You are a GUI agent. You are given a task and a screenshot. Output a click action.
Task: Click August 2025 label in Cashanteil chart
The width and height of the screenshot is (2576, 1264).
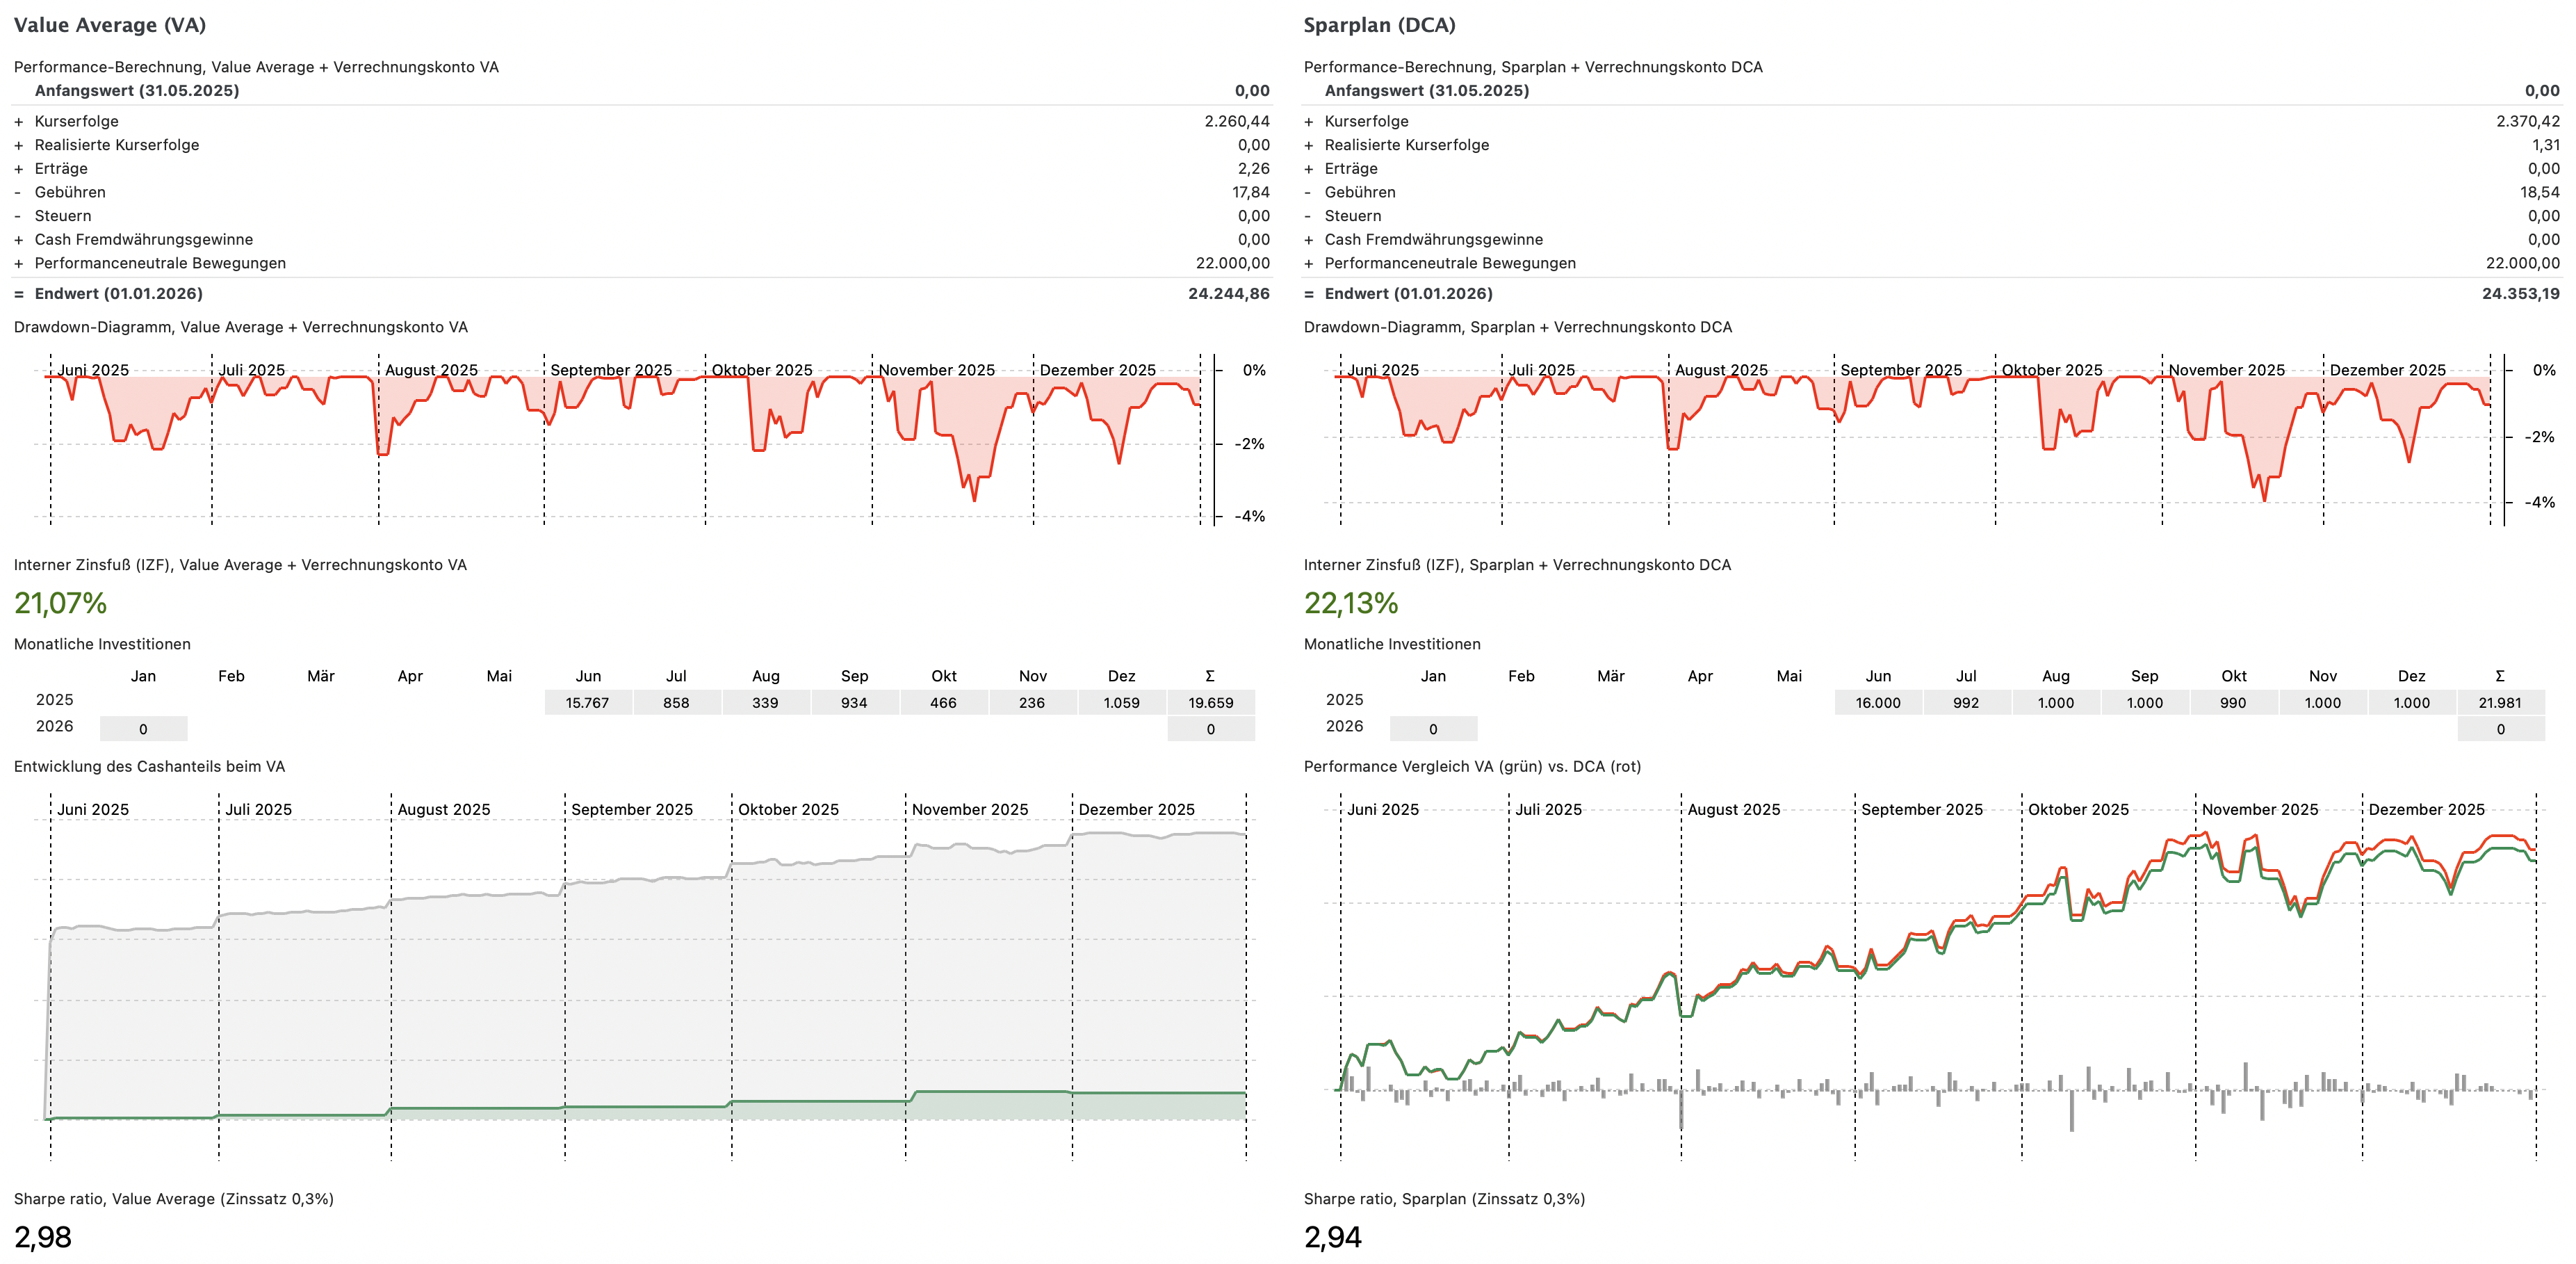[x=443, y=810]
